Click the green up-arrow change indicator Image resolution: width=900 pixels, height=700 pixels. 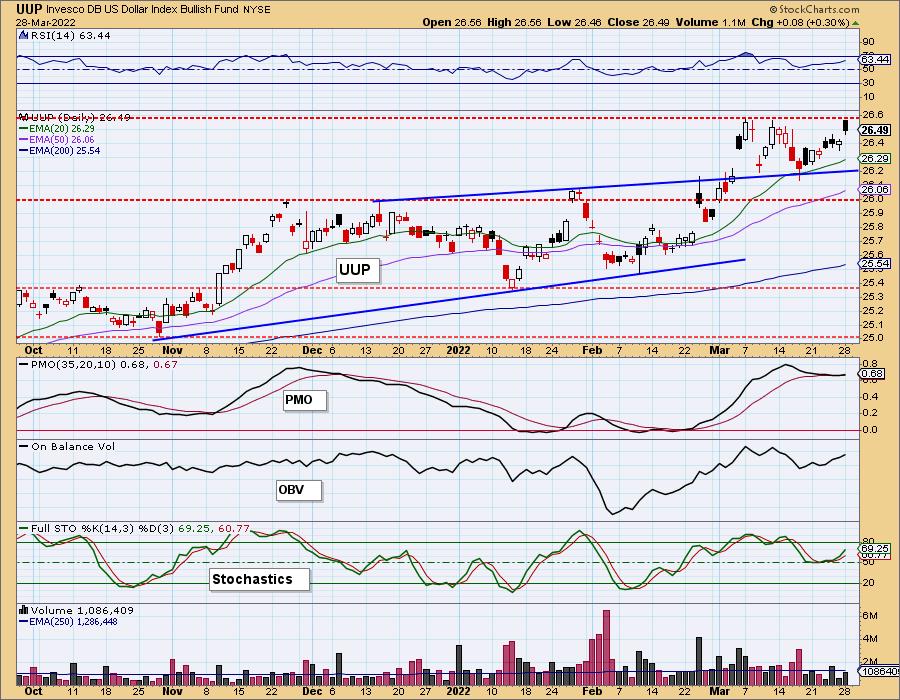point(855,23)
